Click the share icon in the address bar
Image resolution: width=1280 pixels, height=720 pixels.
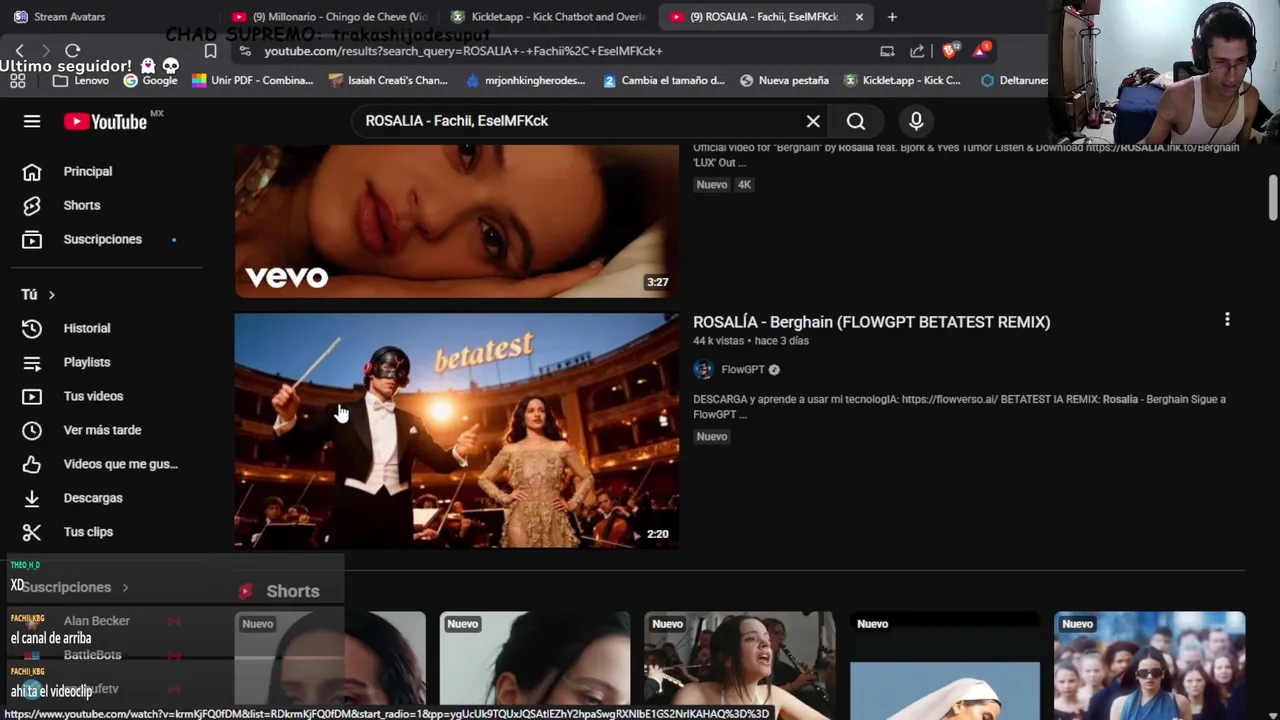tap(917, 51)
